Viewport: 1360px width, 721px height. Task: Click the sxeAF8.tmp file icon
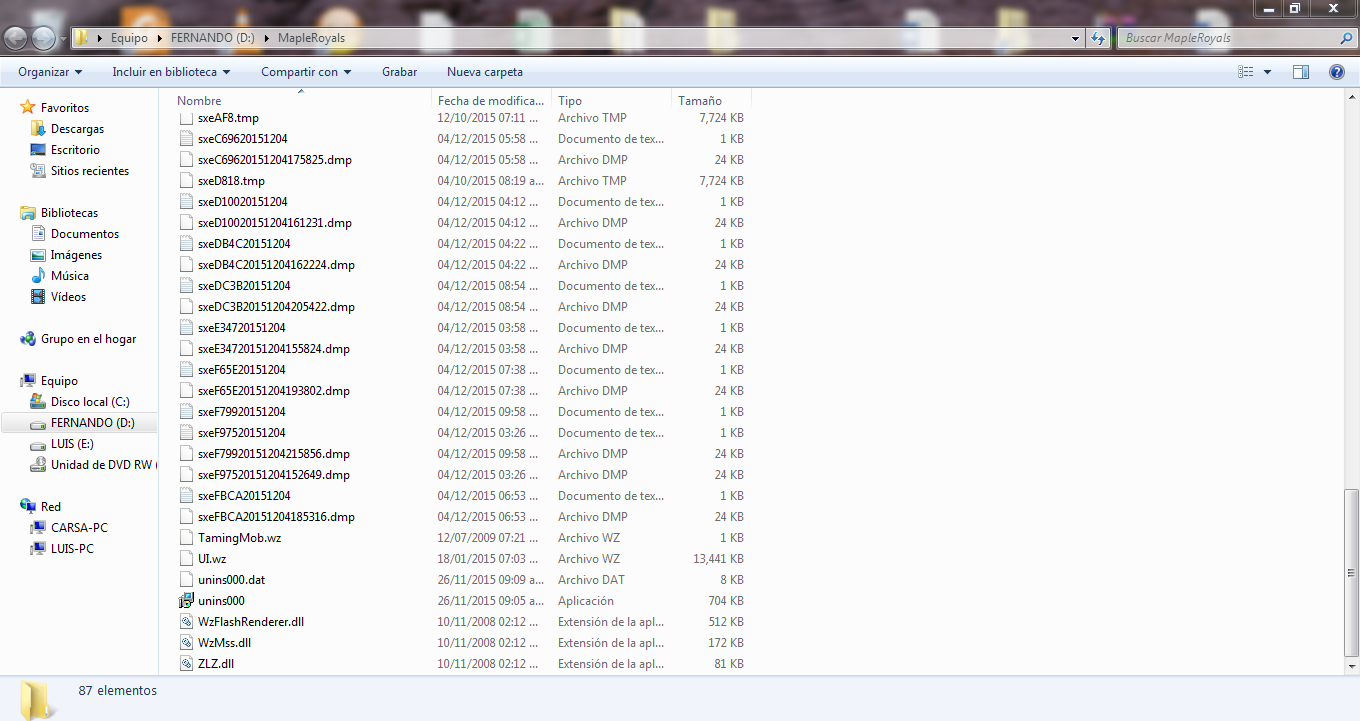coord(186,118)
